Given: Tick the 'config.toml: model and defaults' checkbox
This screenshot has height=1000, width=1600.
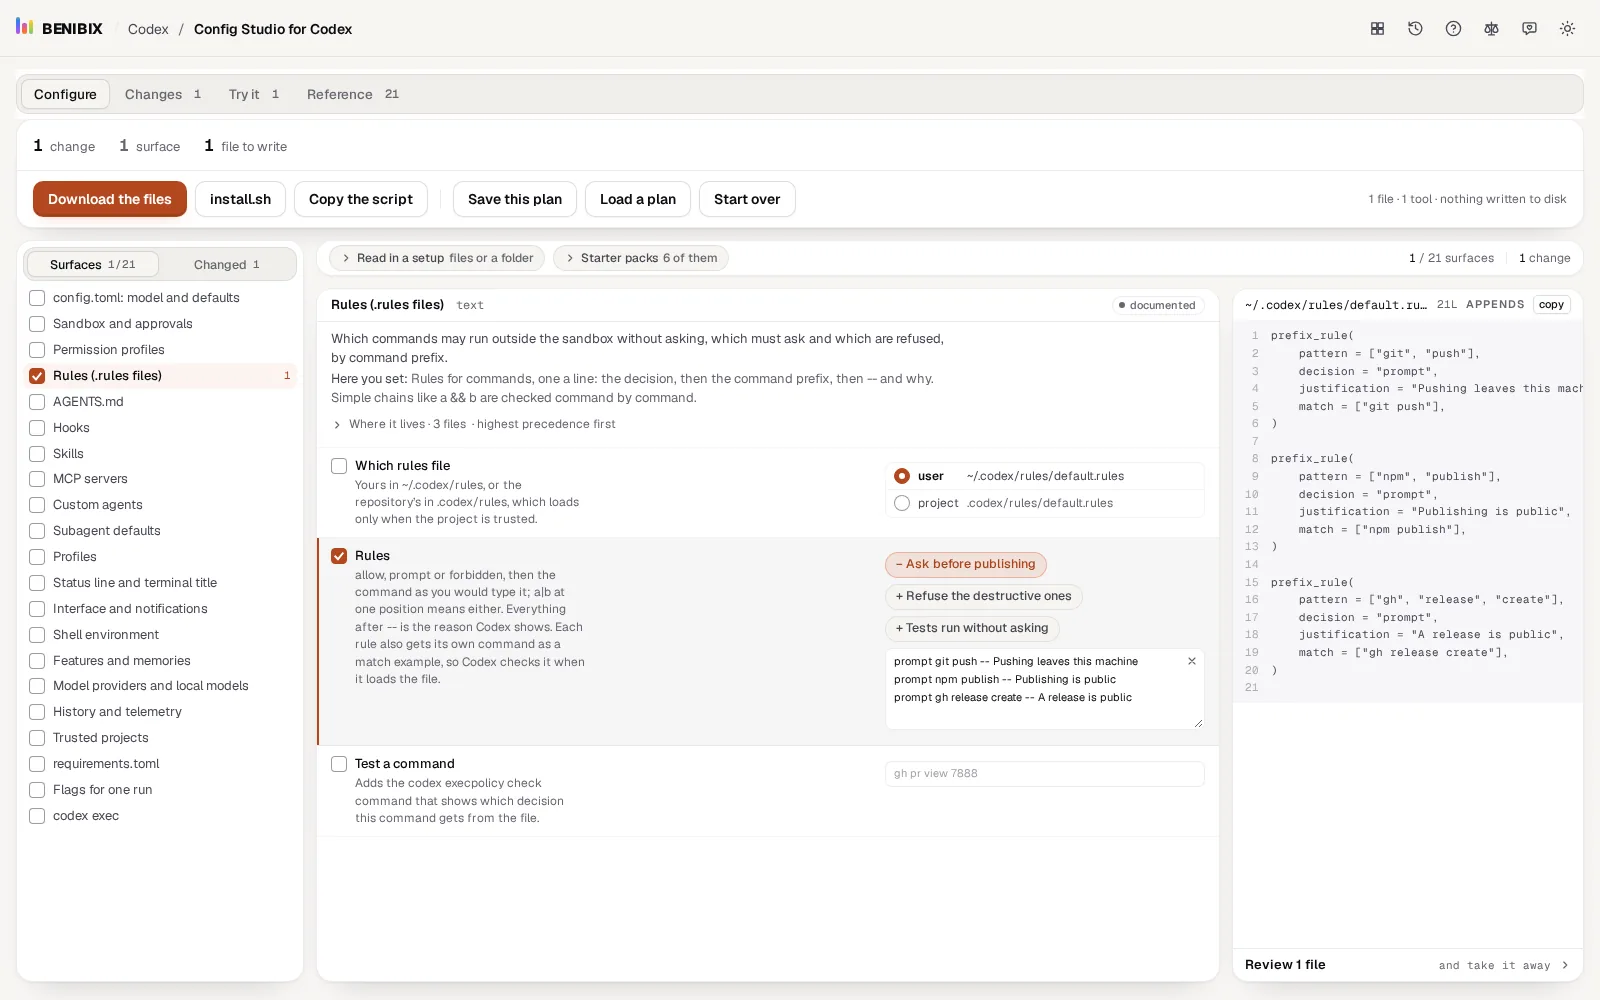Looking at the screenshot, I should click(37, 298).
